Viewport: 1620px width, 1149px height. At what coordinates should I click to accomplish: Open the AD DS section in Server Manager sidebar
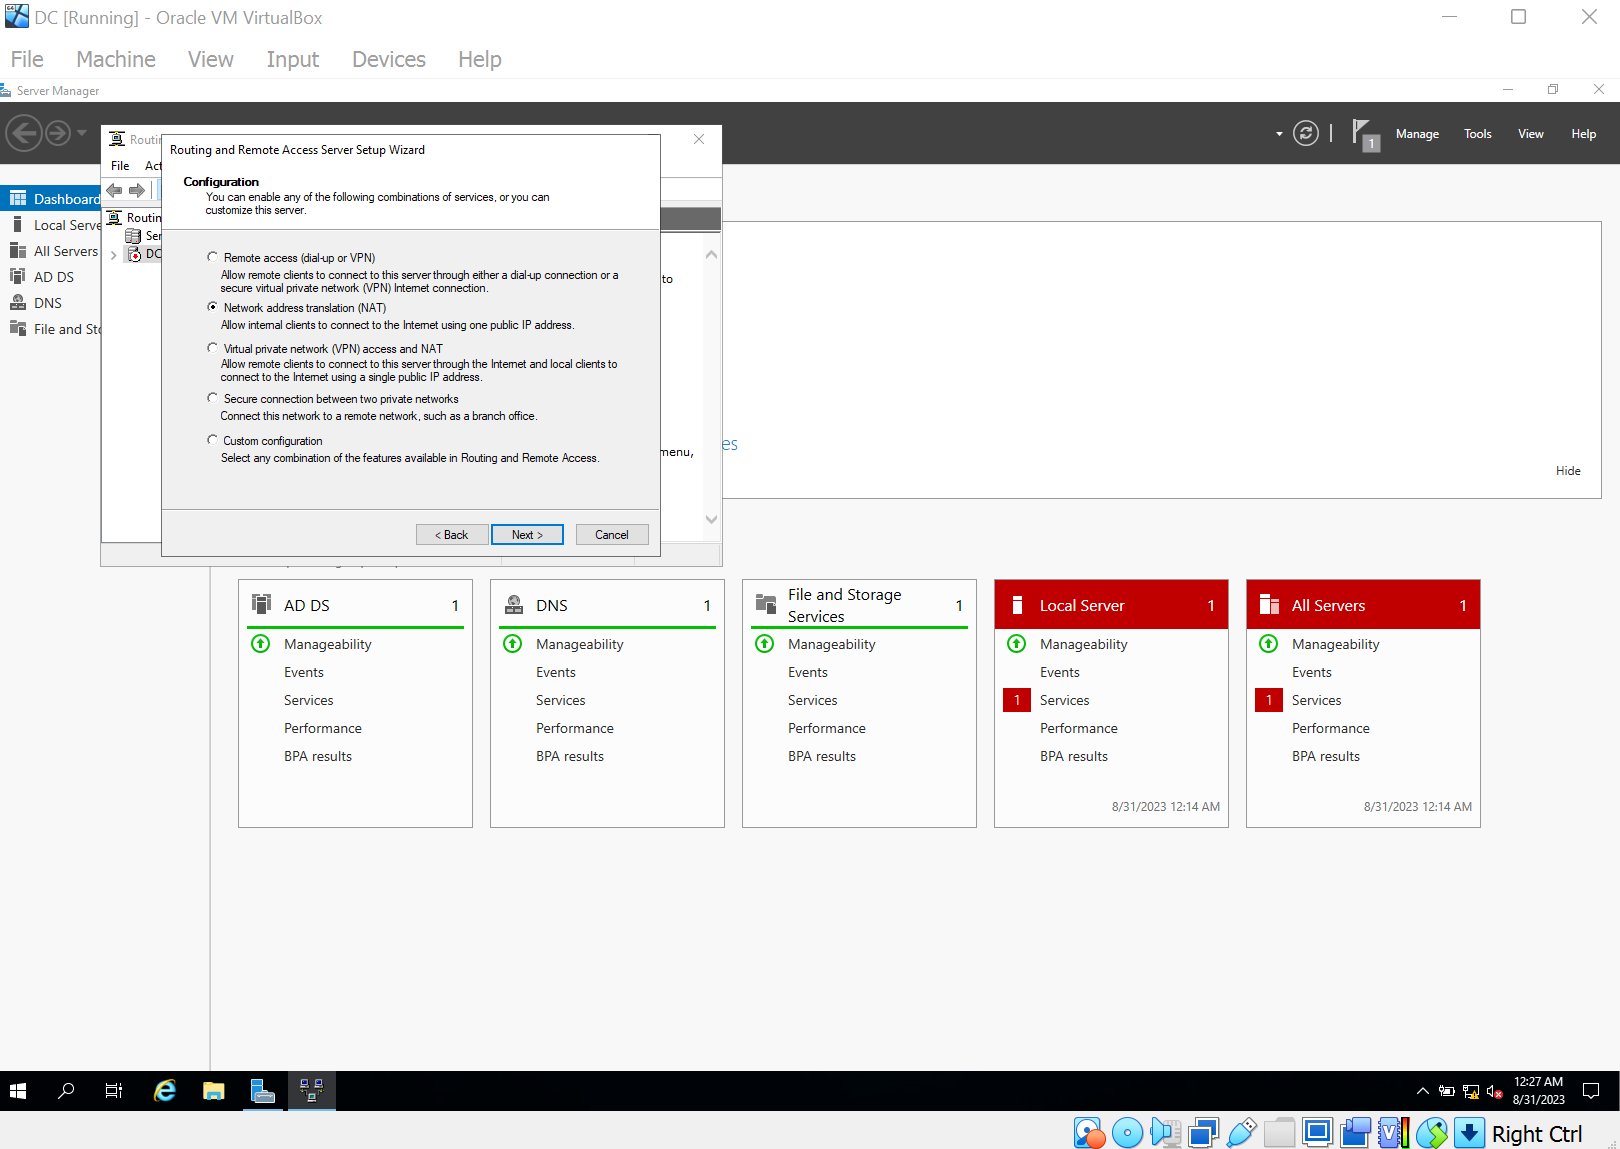pyautogui.click(x=53, y=277)
